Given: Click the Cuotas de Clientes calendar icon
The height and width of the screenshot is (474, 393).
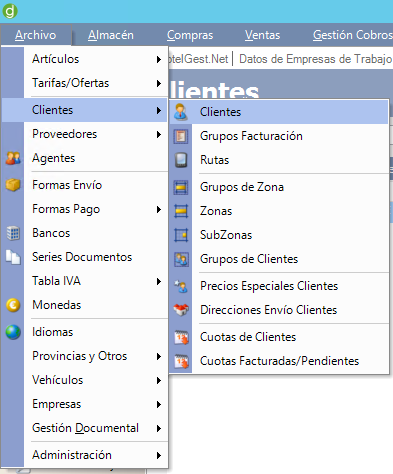Looking at the screenshot, I should coord(181,337).
